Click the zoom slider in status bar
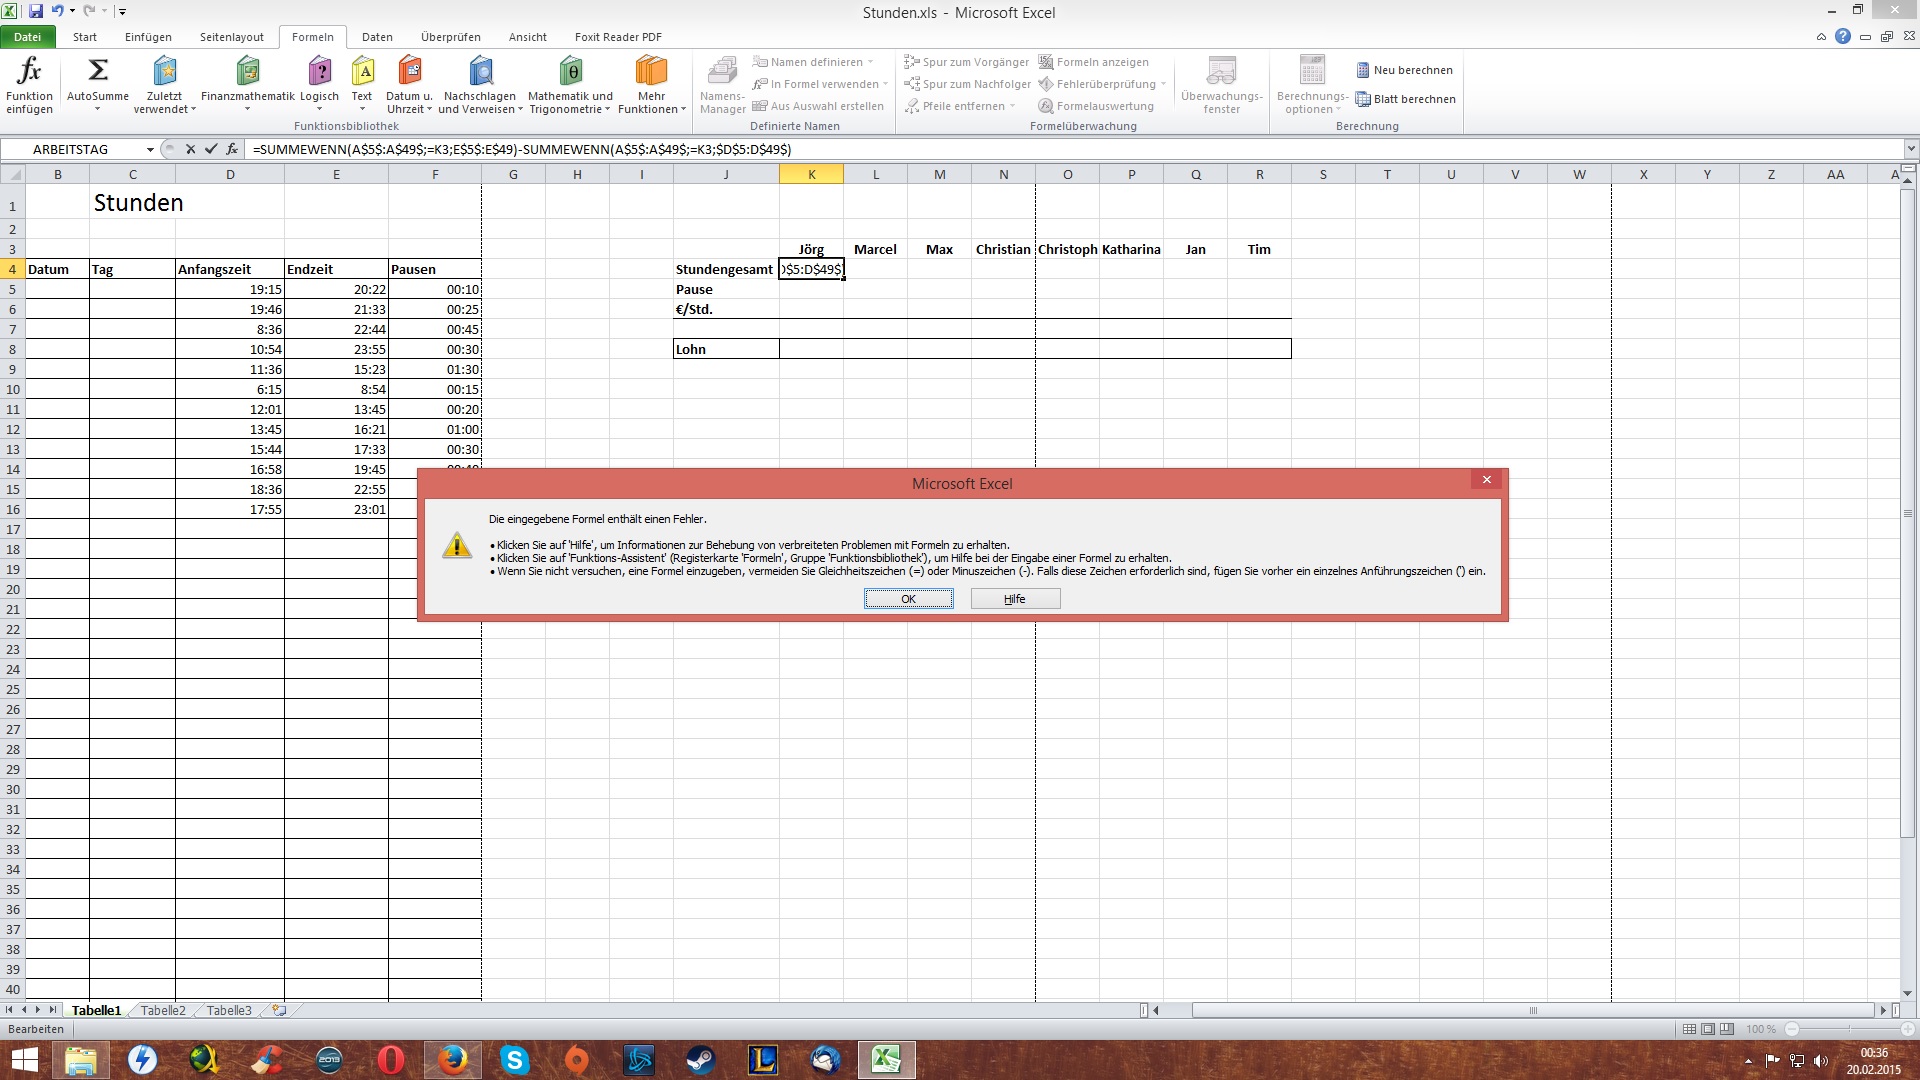The width and height of the screenshot is (1920, 1080). [1850, 1029]
